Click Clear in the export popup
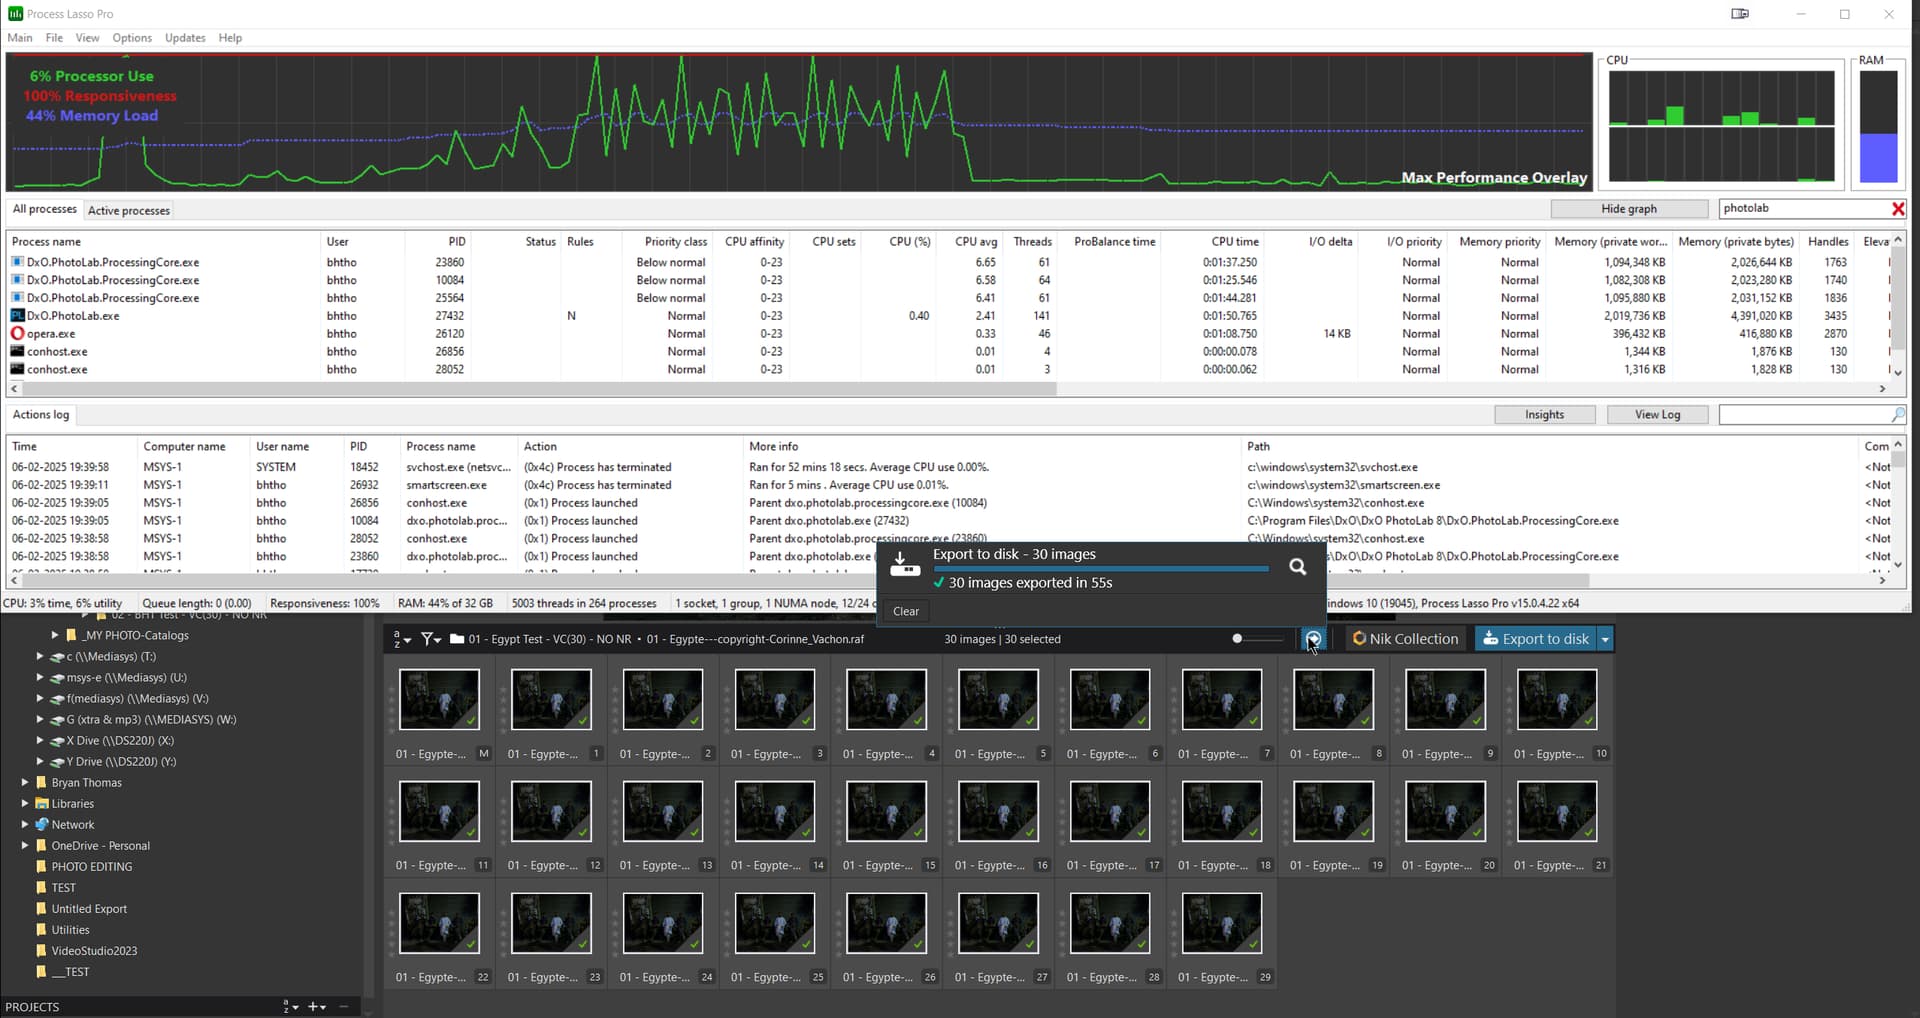This screenshot has height=1018, width=1920. 906,611
